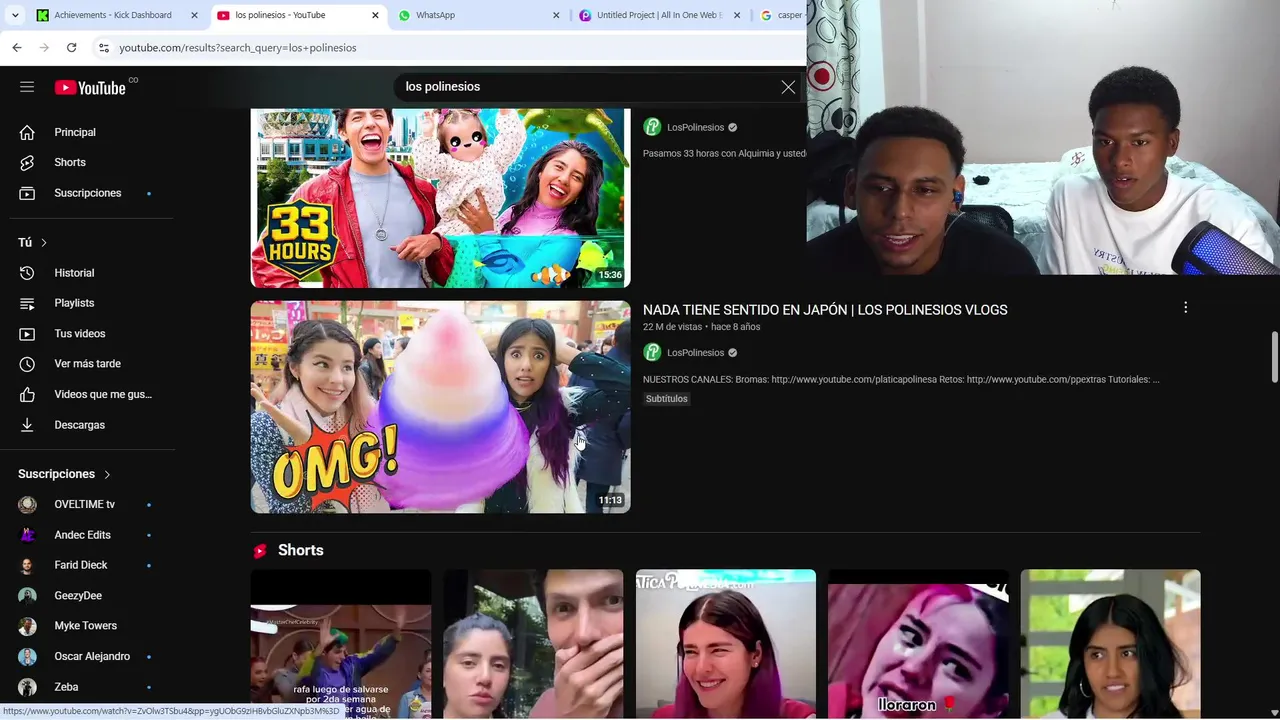
Task: Click '22 M de vistas' metadata text
Action: tap(672, 327)
